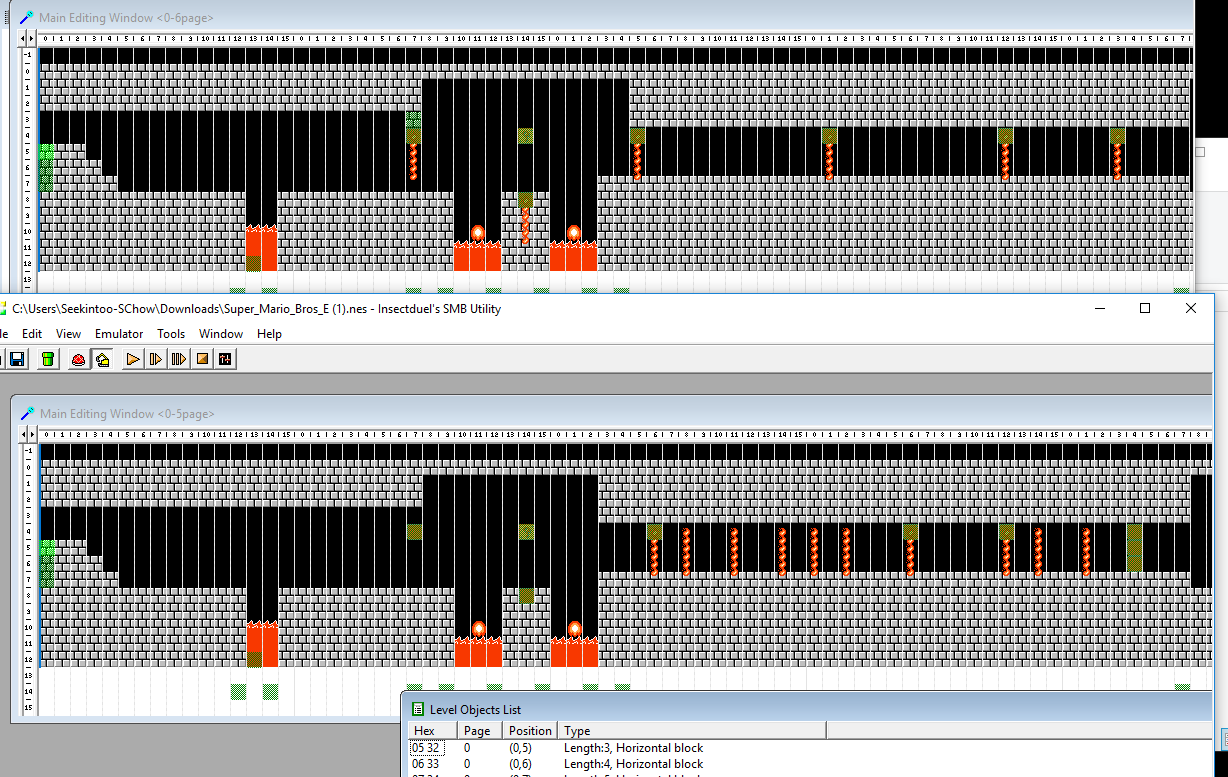This screenshot has width=1228, height=777.
Task: Click the Position column header
Action: tap(530, 731)
